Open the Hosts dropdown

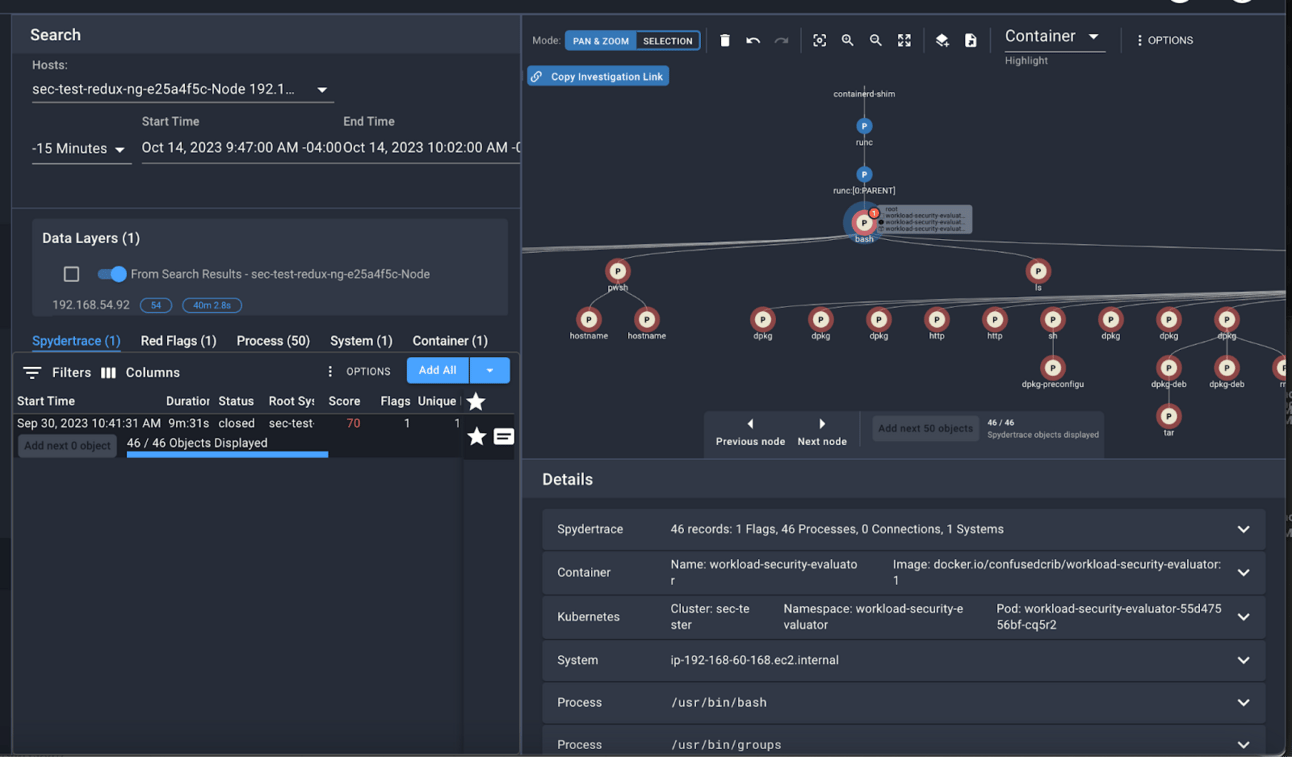coord(181,90)
